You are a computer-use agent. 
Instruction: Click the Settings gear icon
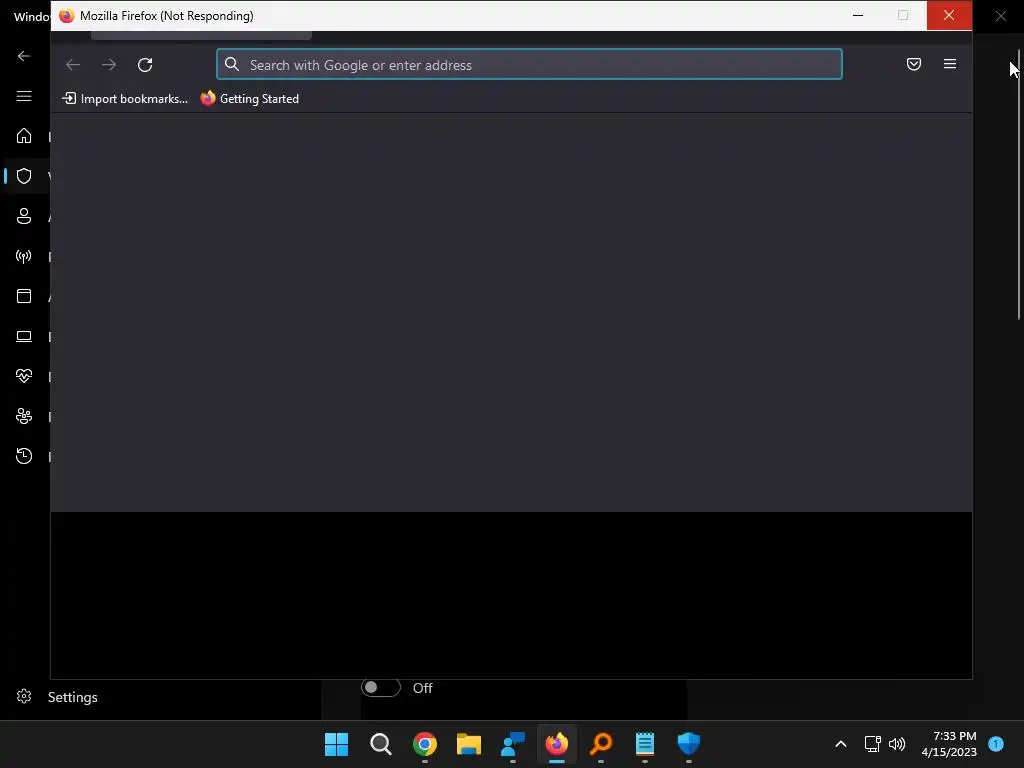pos(24,697)
